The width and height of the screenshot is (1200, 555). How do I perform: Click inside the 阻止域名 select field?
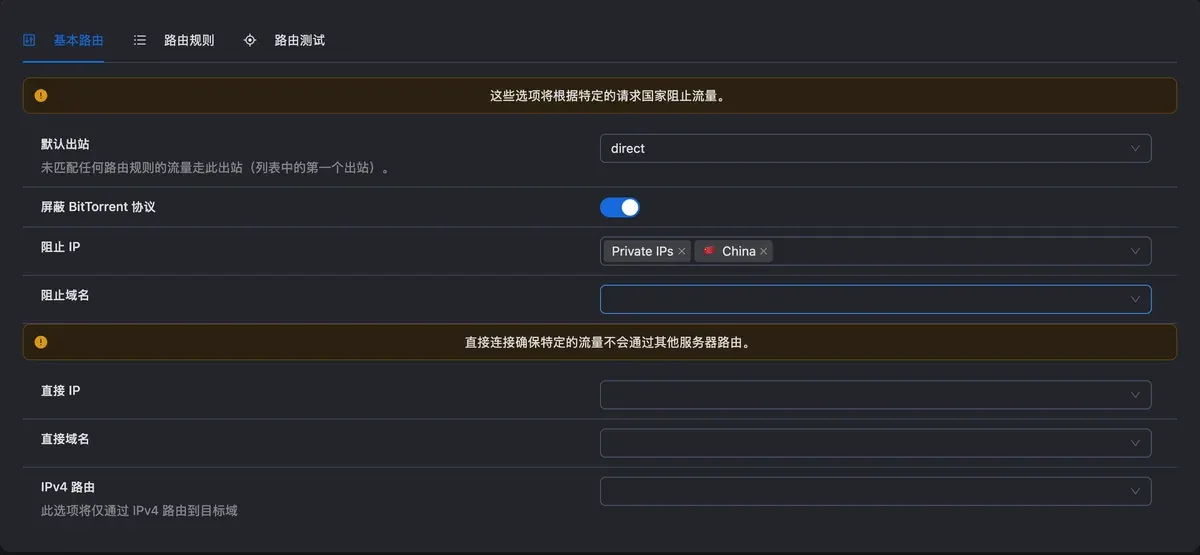(875, 299)
